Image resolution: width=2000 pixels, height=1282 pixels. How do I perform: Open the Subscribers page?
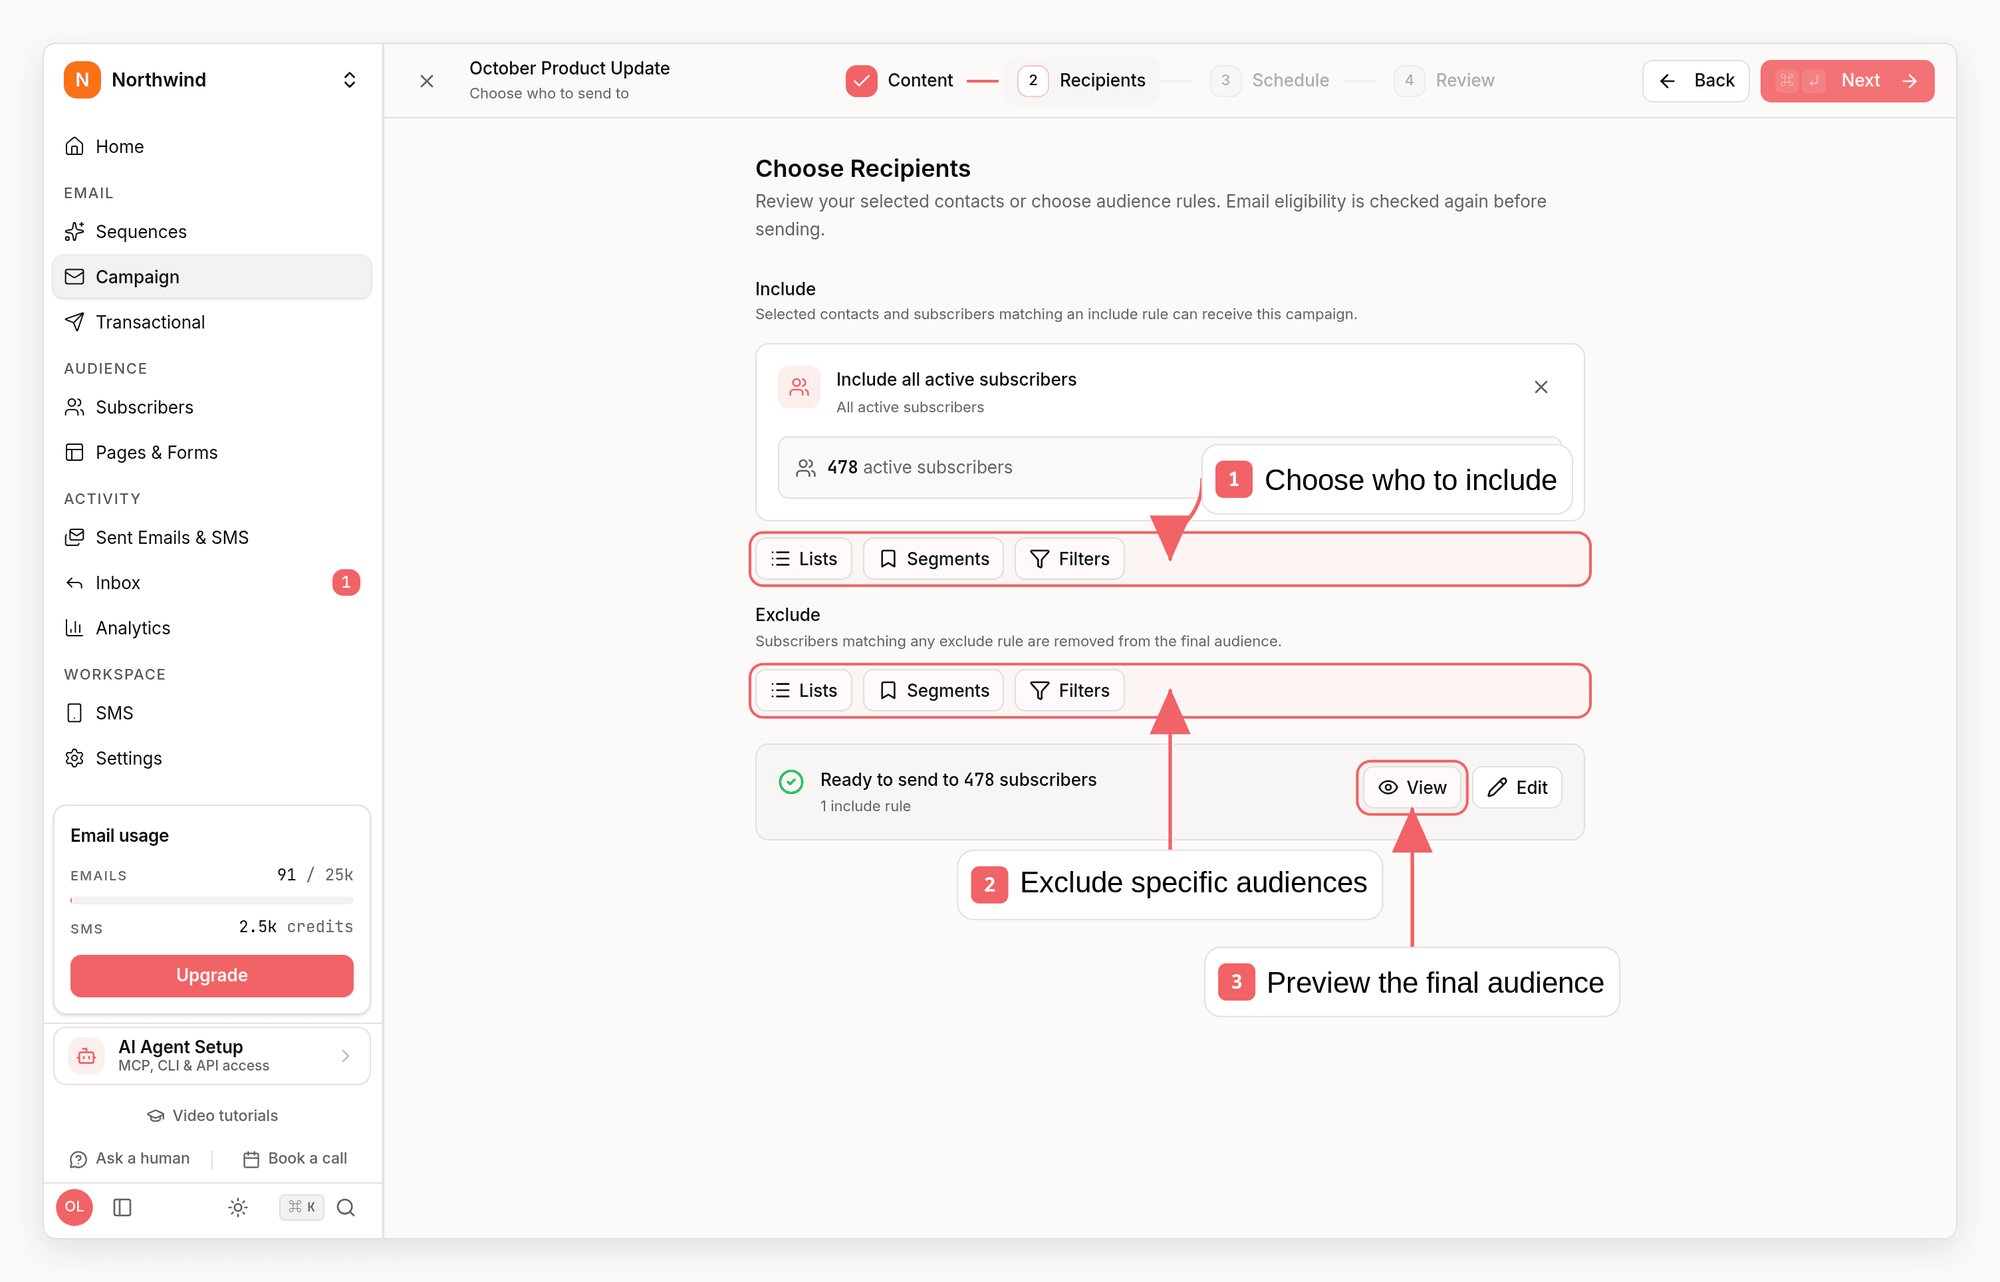(x=211, y=407)
